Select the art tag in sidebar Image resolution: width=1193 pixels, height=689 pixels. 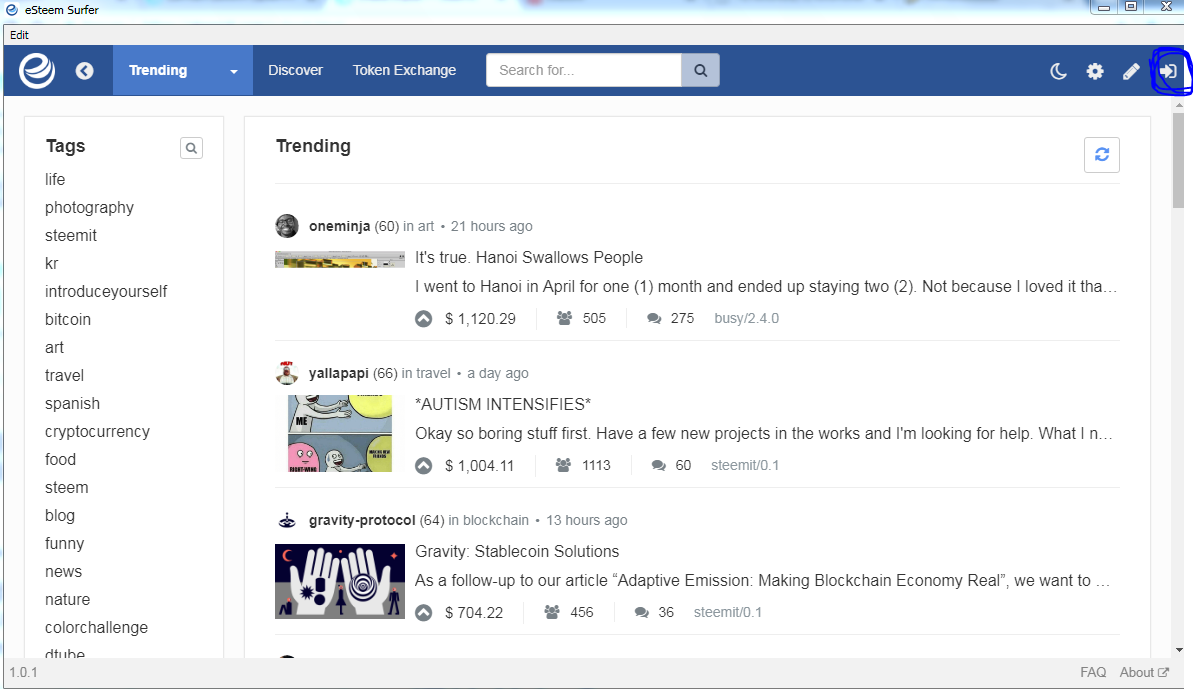(54, 348)
